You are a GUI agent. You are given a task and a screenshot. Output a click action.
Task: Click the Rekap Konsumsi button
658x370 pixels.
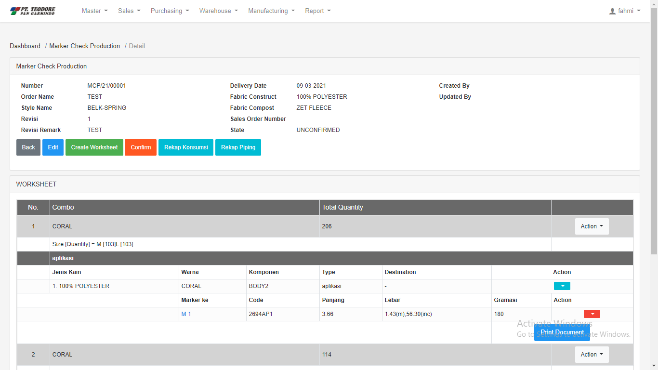186,147
